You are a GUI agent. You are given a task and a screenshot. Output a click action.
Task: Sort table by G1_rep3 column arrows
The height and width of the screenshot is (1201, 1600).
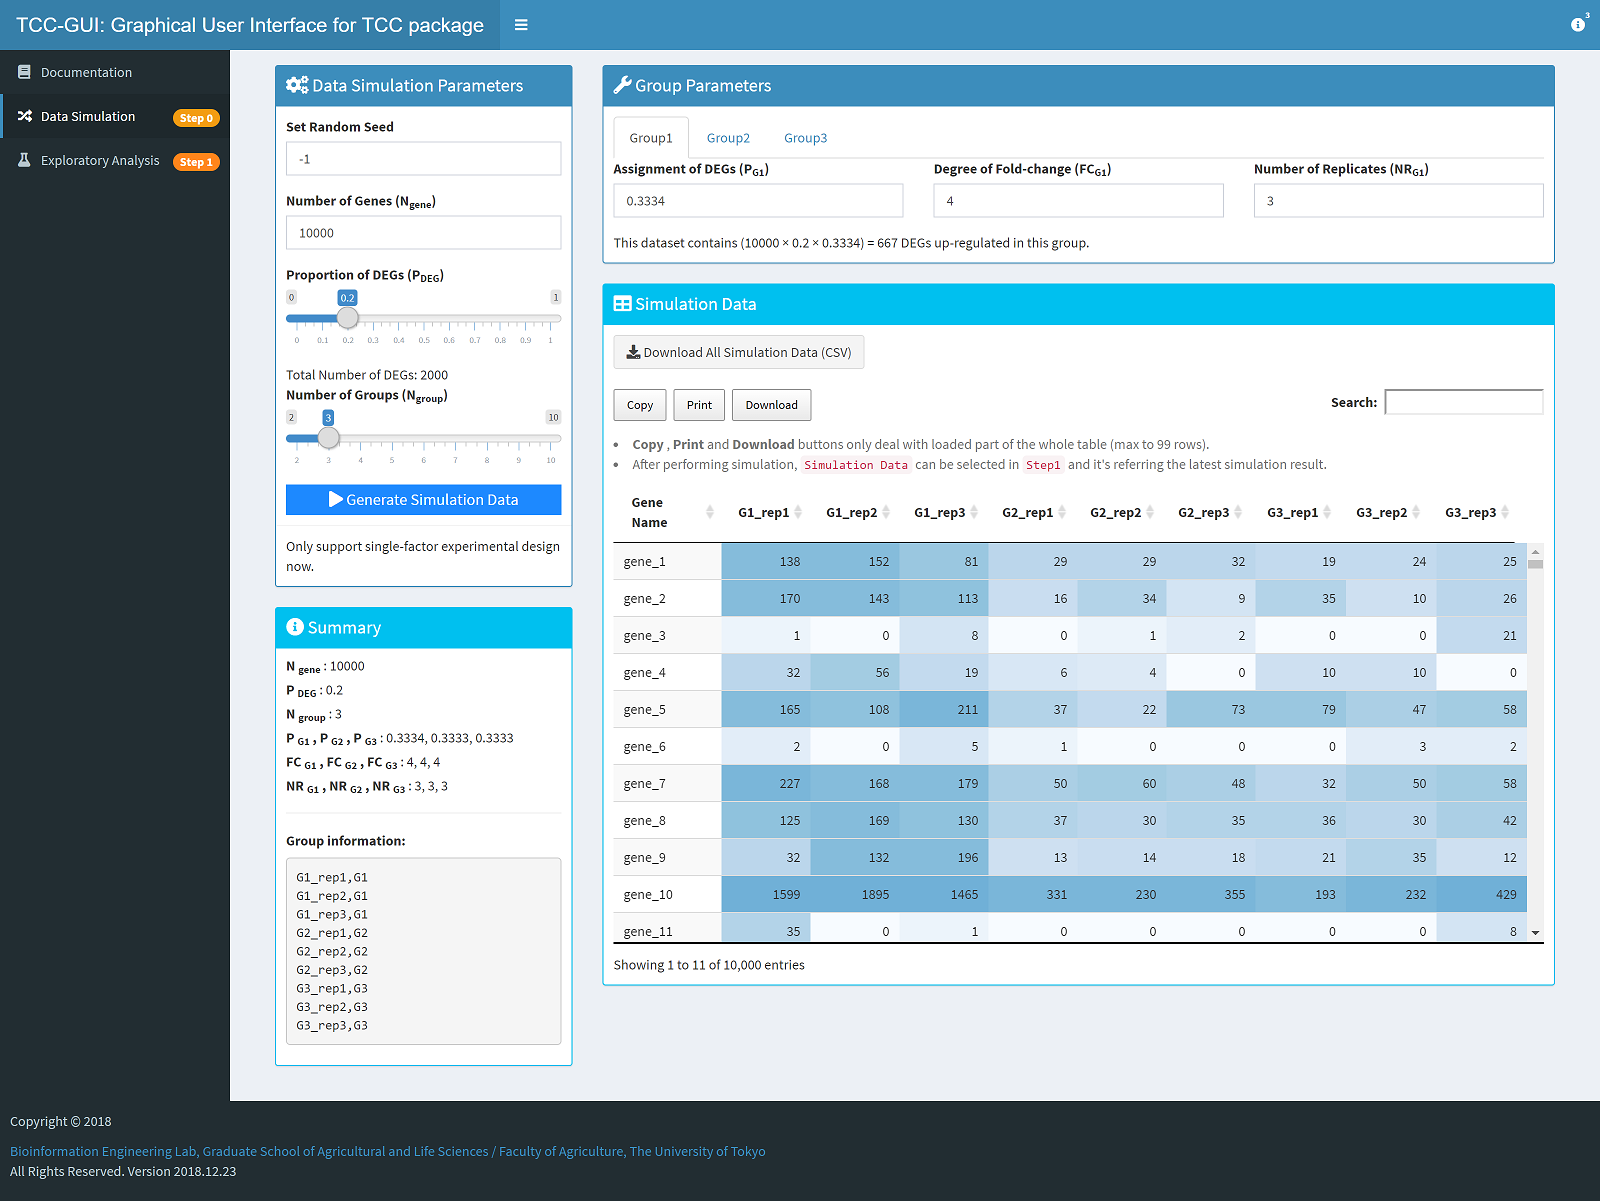pyautogui.click(x=974, y=512)
